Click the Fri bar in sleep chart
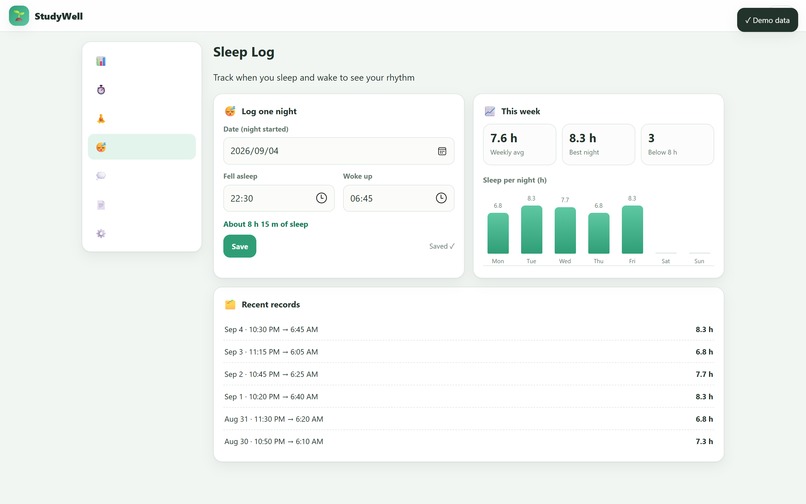 (x=632, y=230)
